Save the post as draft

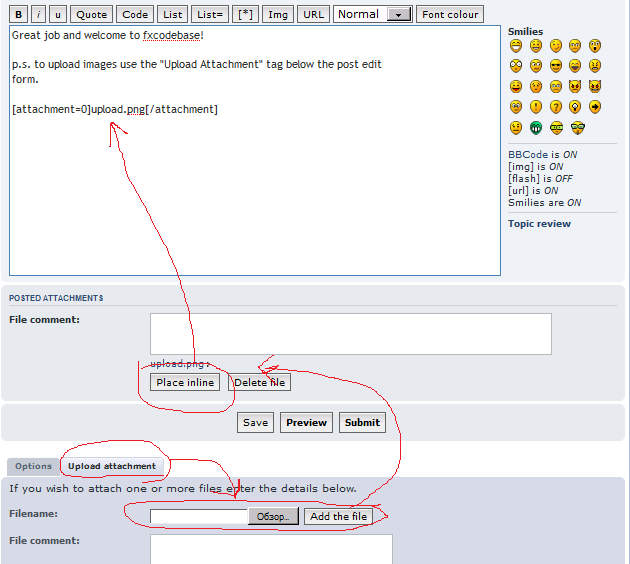point(255,422)
